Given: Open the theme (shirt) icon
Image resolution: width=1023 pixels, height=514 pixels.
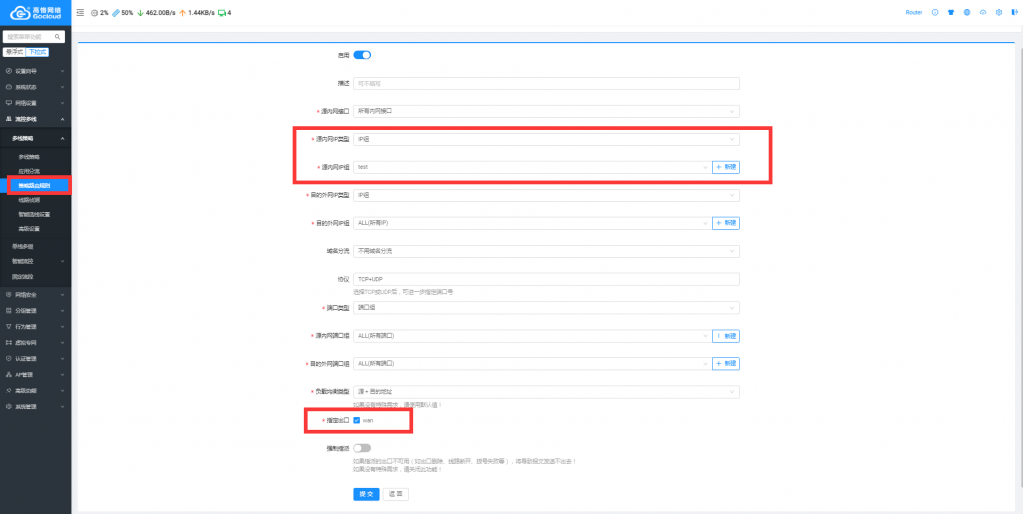Looking at the screenshot, I should (951, 12).
